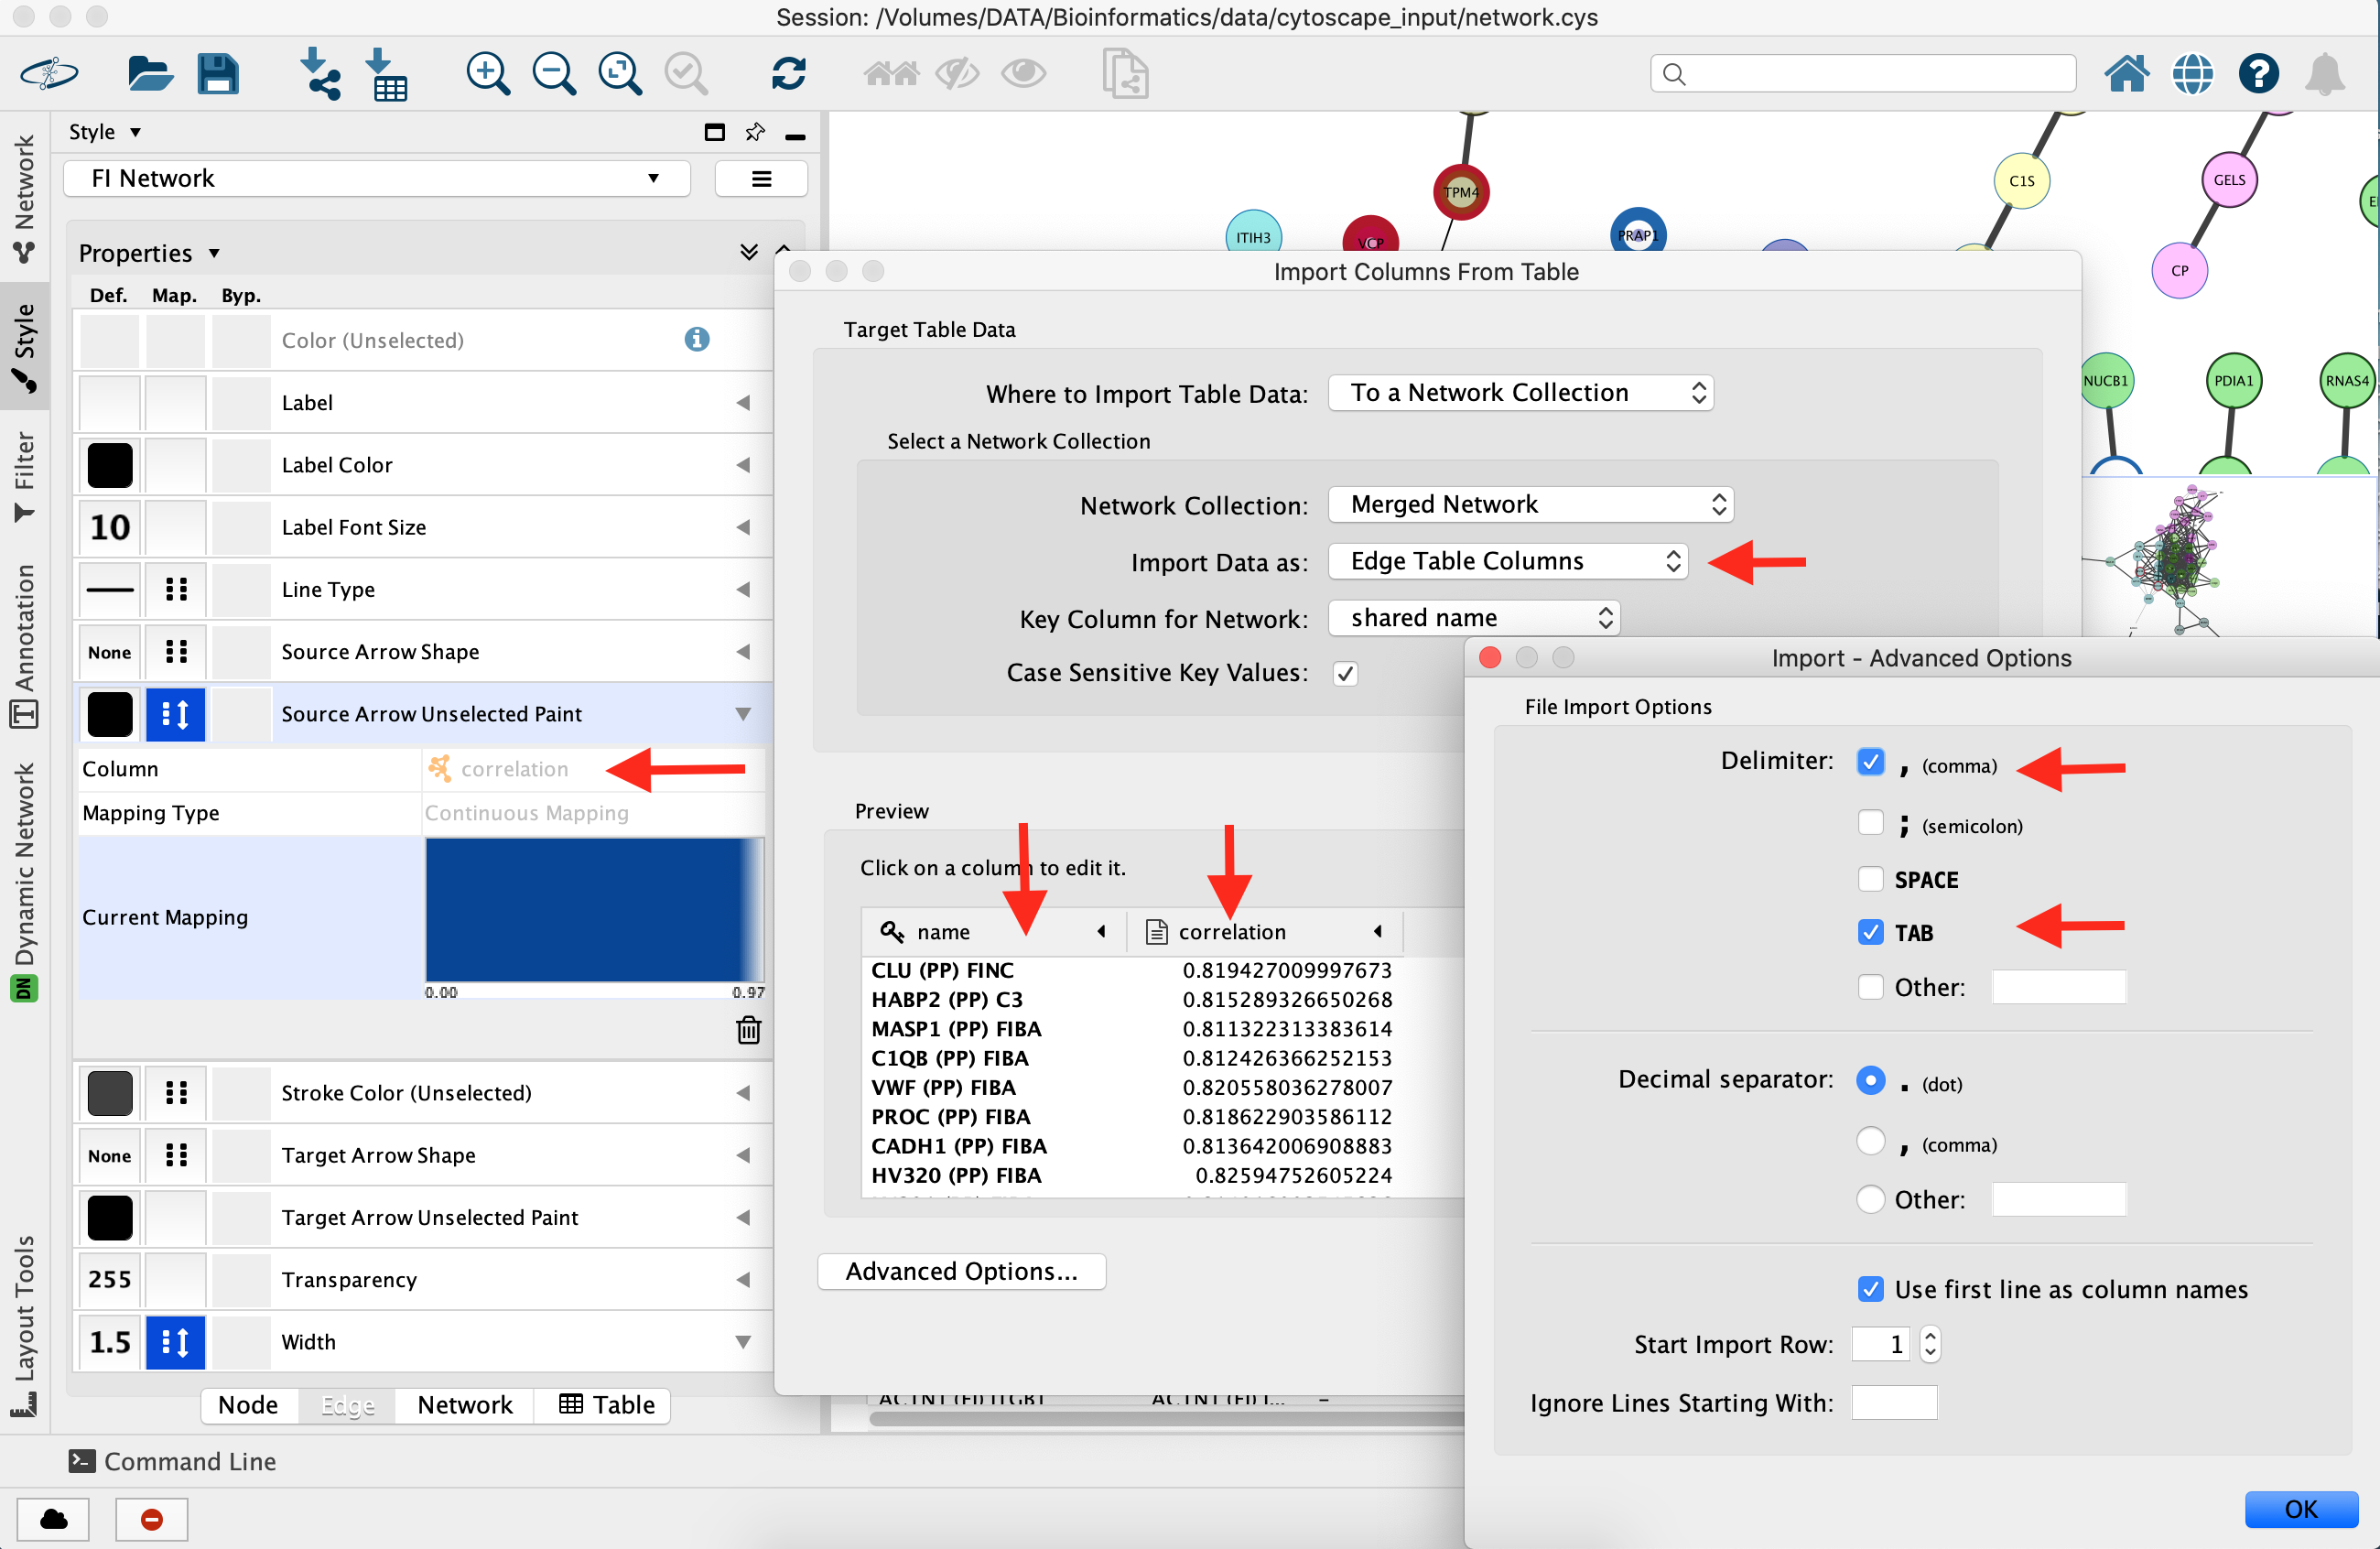Viewport: 2380px width, 1549px height.
Task: Click the Apply Preferred Layout refresh icon
Action: click(x=788, y=74)
